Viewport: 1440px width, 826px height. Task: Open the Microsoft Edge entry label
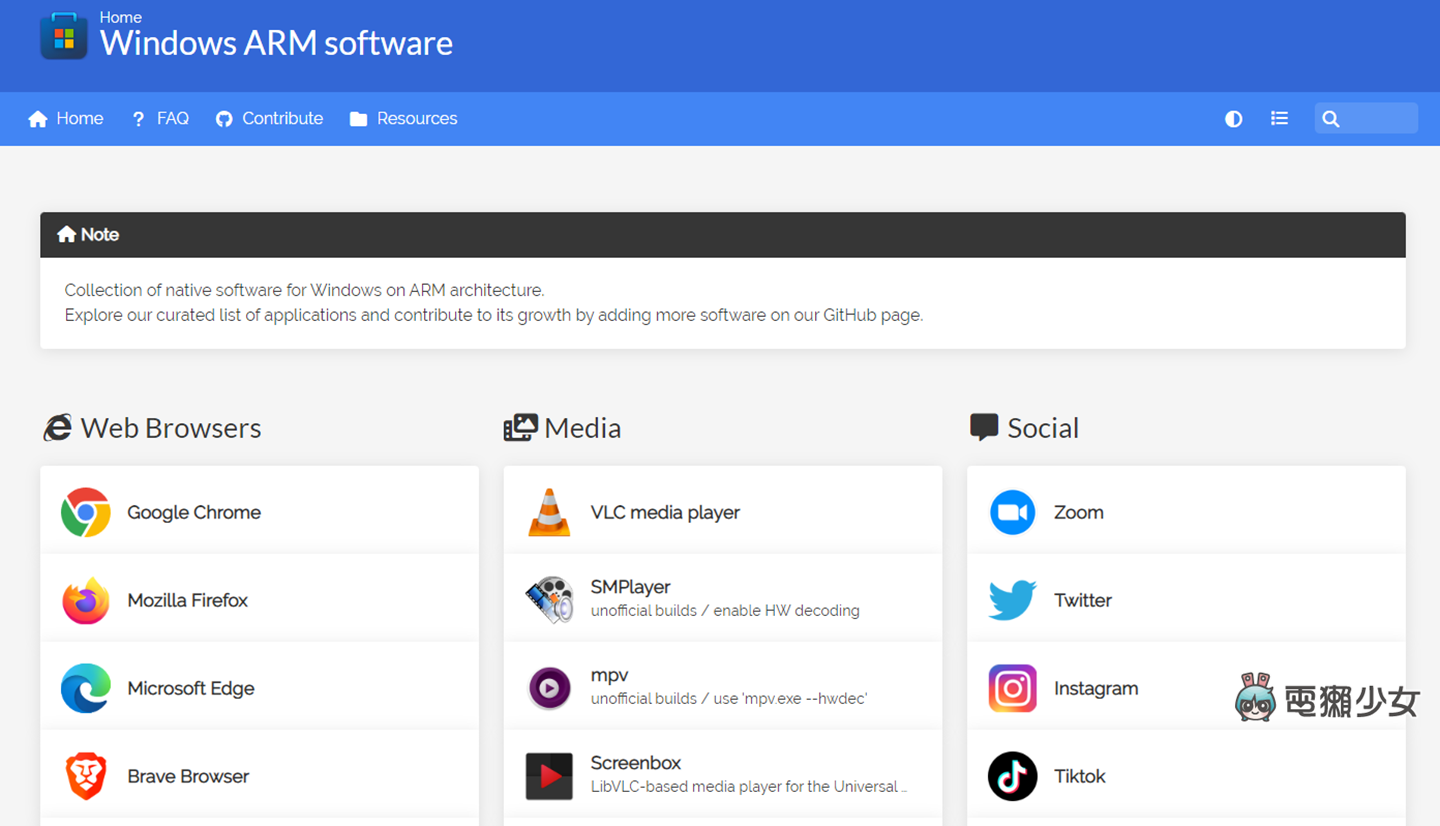coord(191,688)
